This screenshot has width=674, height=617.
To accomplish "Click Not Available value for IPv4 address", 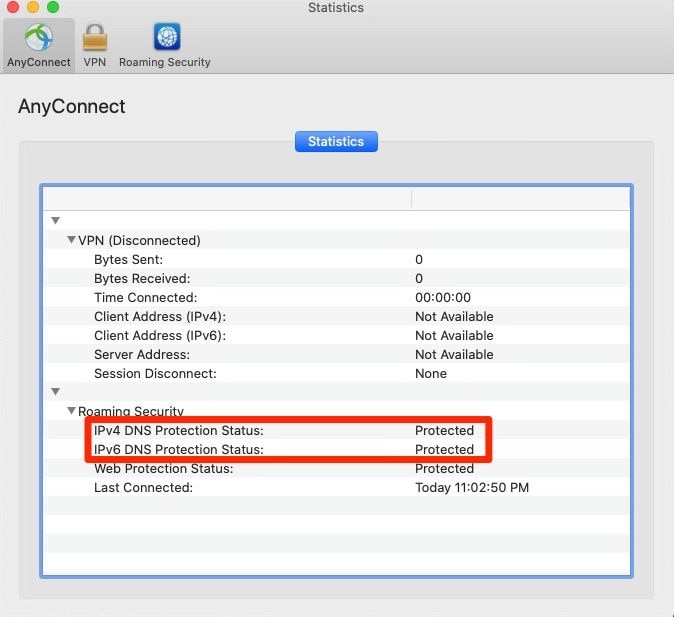I will (x=454, y=317).
